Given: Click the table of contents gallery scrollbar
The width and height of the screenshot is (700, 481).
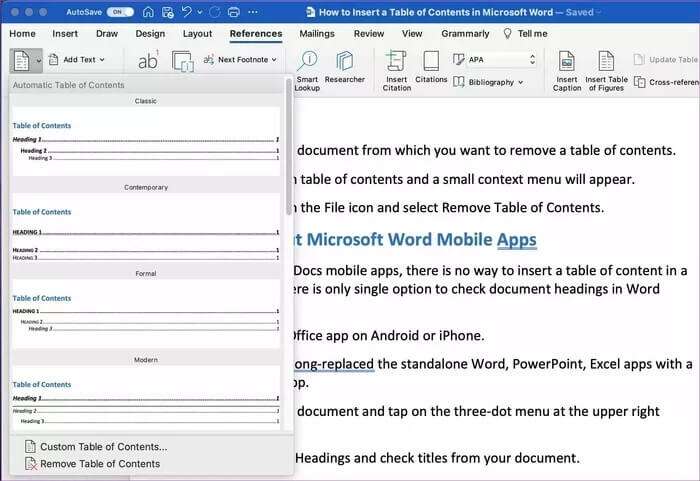Looking at the screenshot, I should (x=289, y=147).
